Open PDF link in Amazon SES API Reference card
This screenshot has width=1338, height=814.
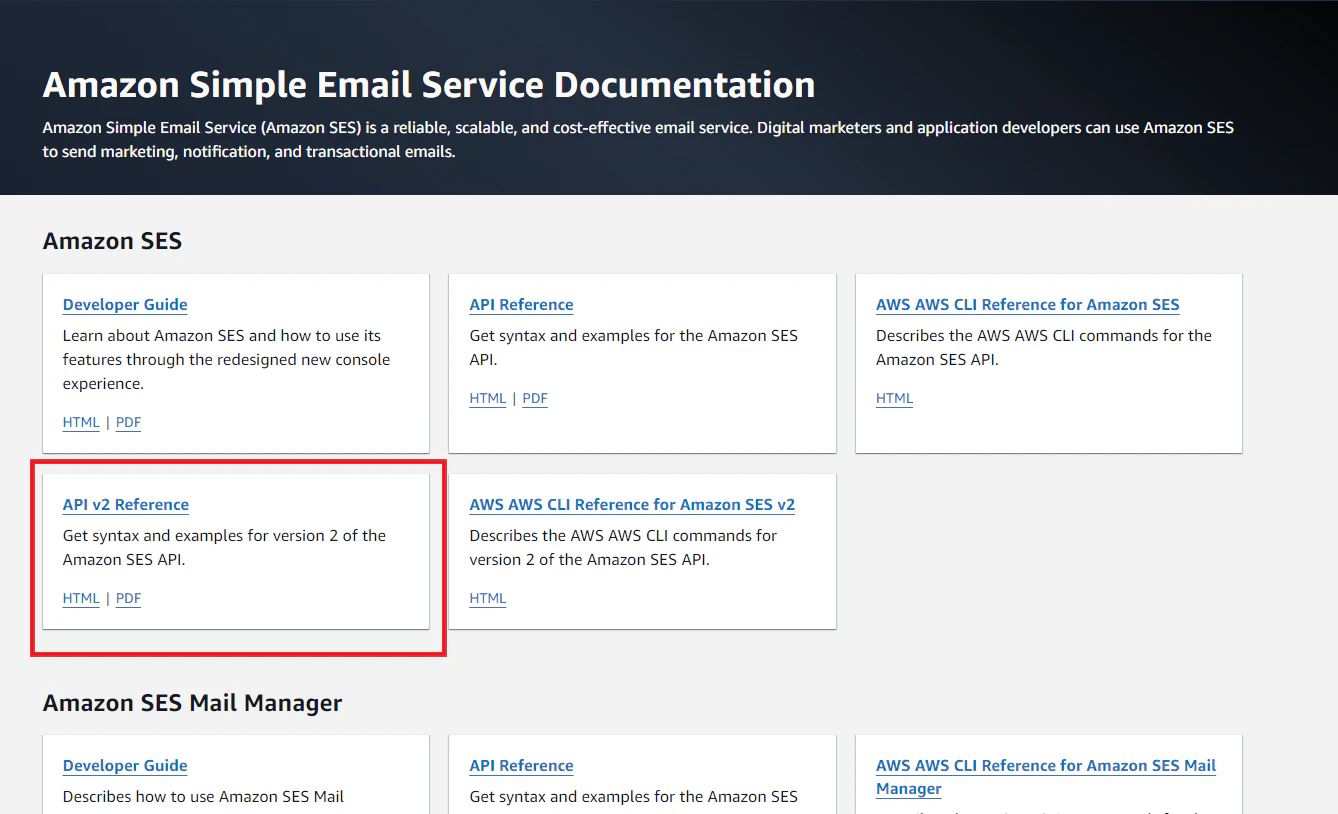(x=535, y=398)
